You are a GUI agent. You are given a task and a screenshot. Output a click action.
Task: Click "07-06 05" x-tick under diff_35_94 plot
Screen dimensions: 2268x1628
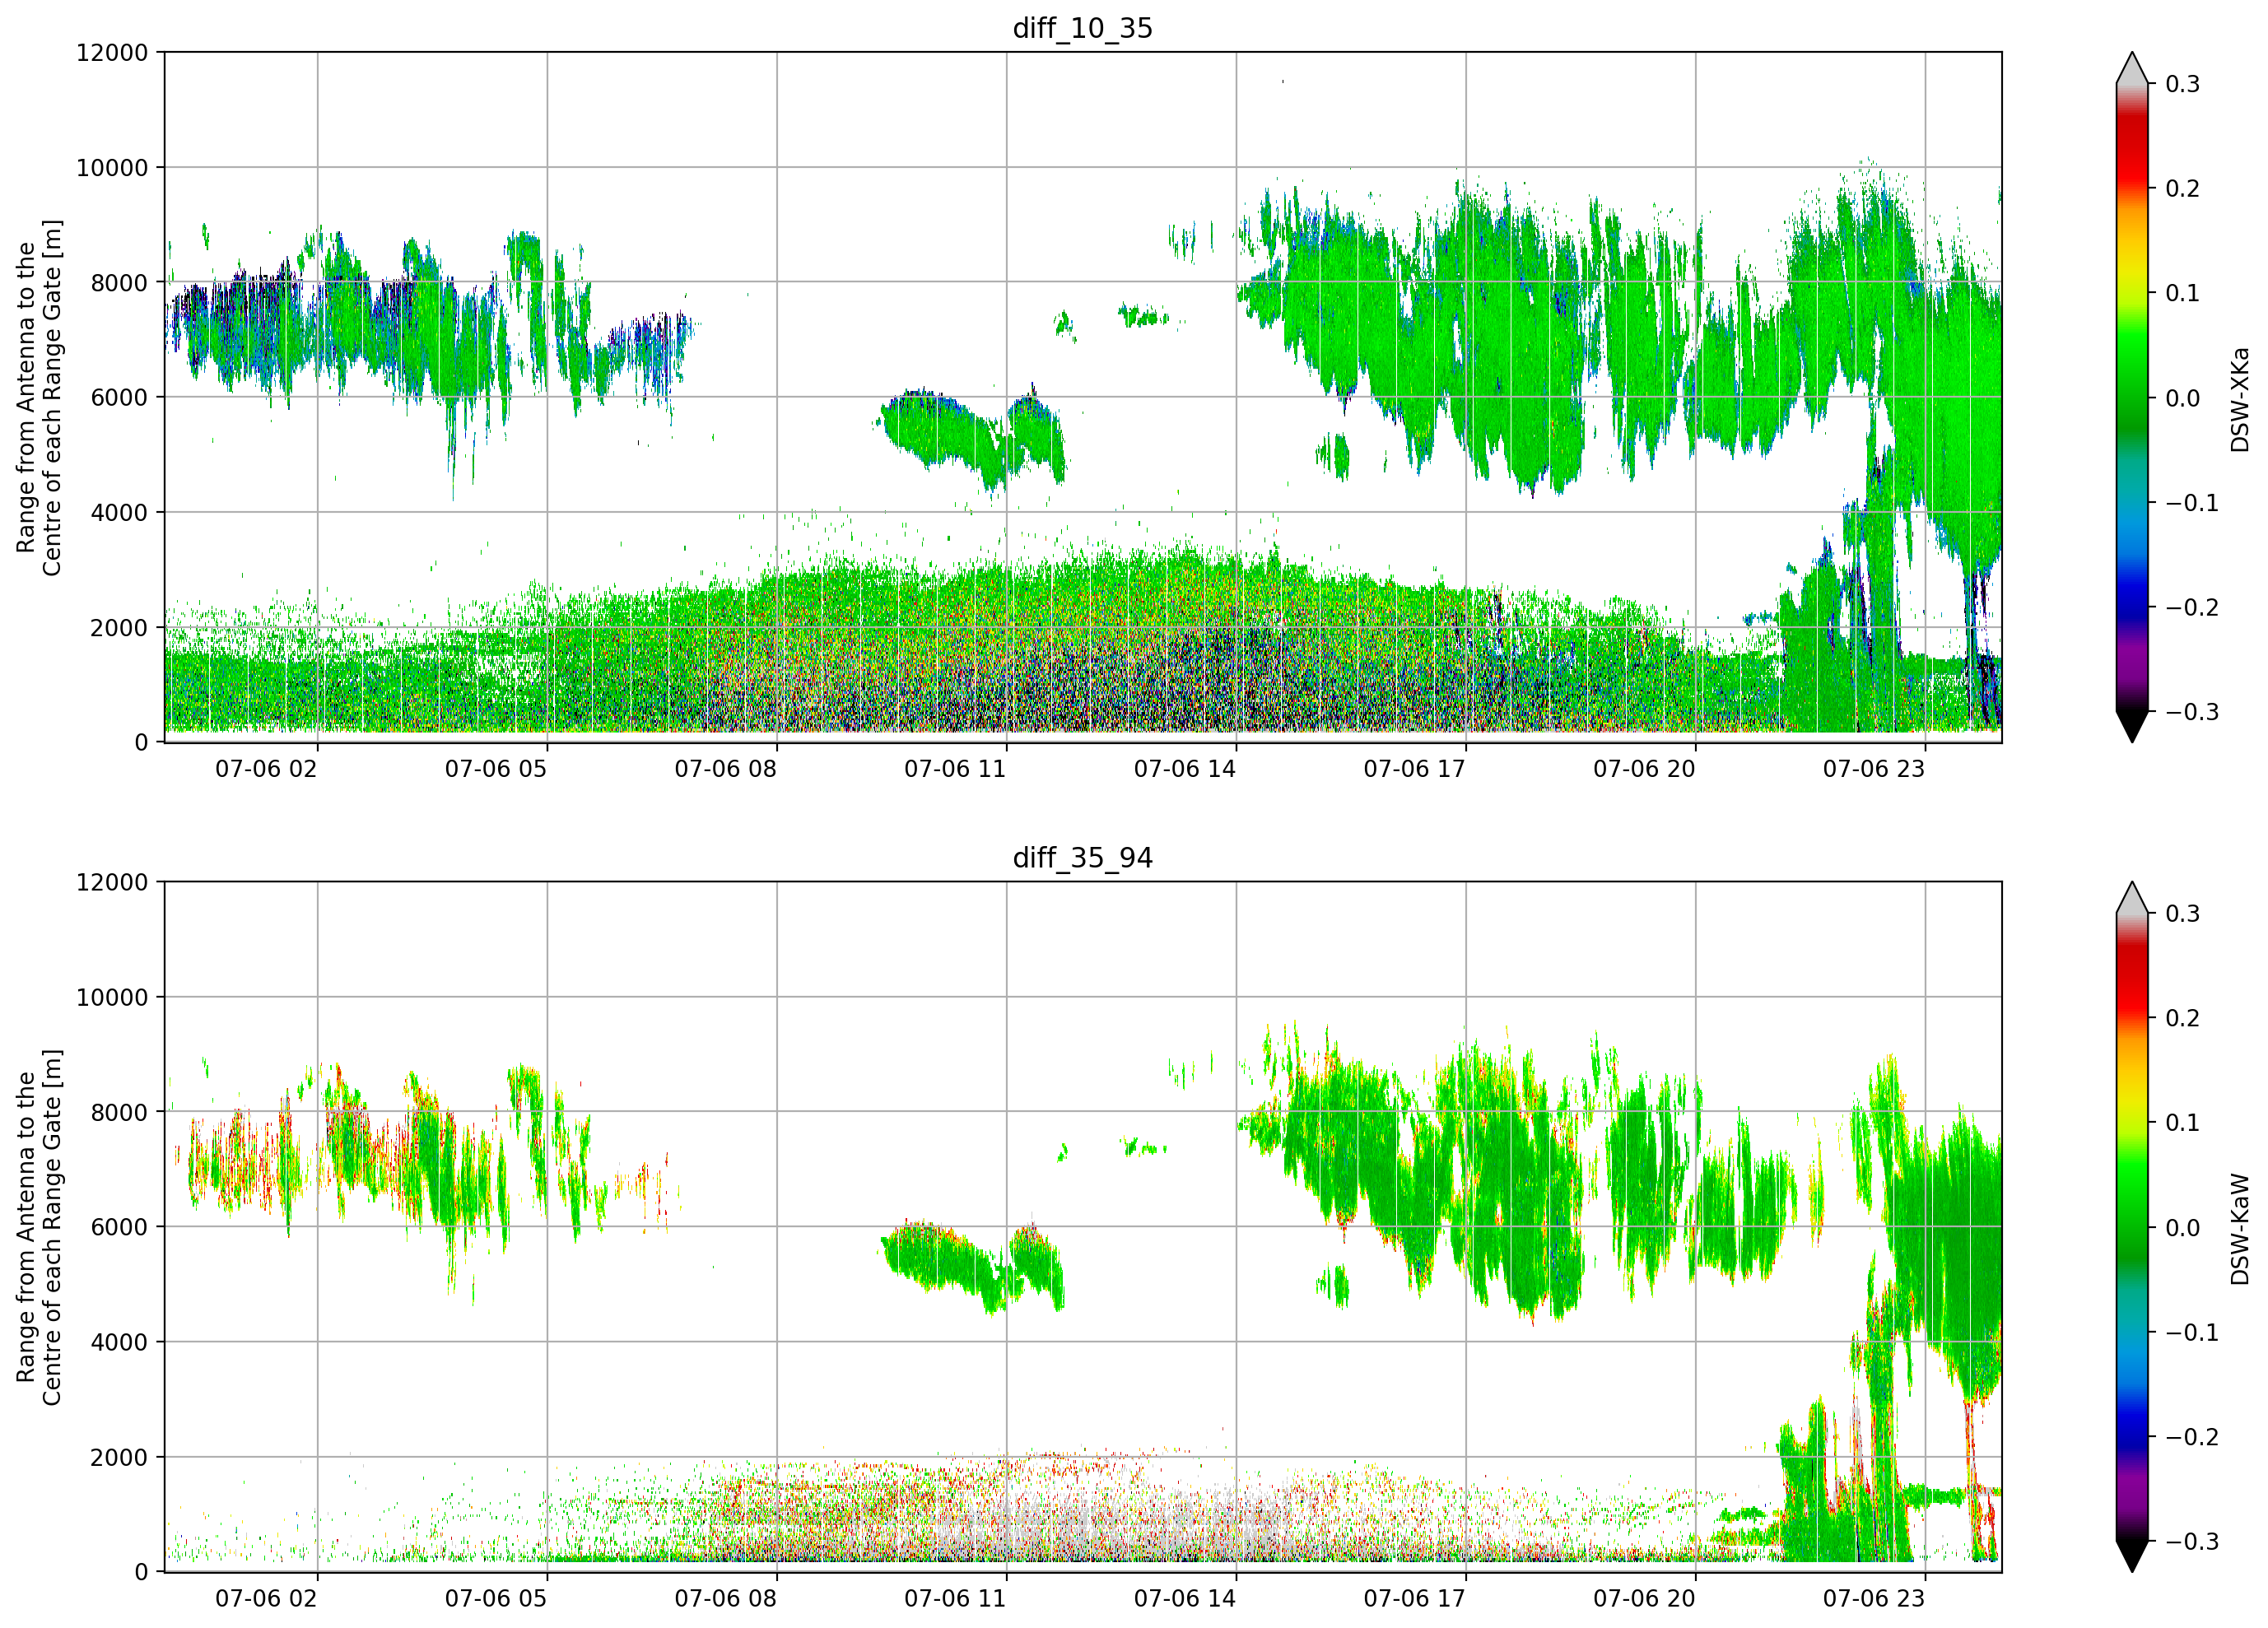click(x=496, y=1599)
